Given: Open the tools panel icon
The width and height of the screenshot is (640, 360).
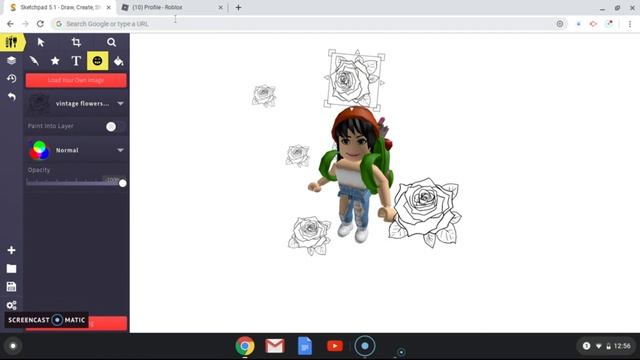Looking at the screenshot, I should [11, 42].
